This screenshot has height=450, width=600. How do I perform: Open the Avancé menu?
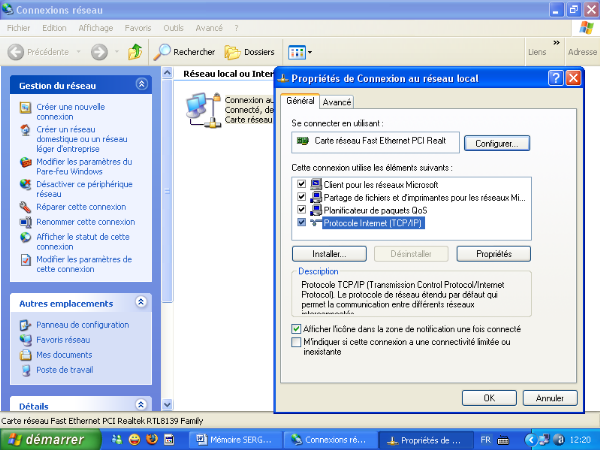click(x=209, y=28)
